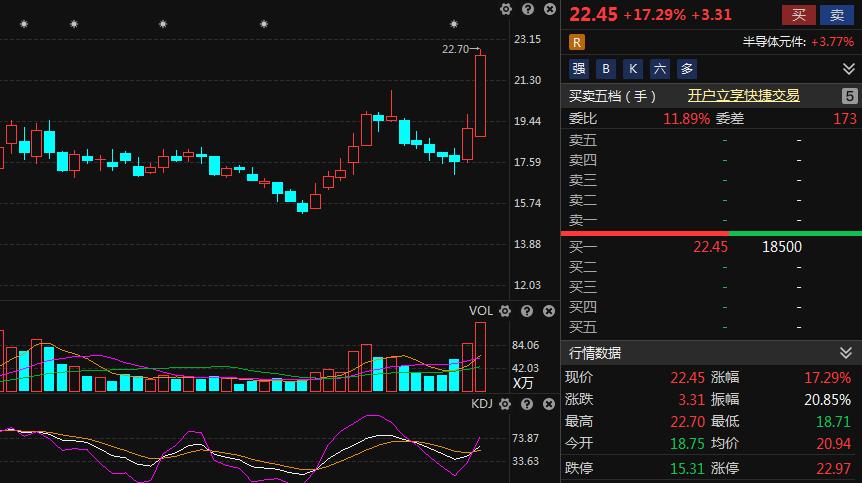The height and width of the screenshot is (483, 862).
Task: Click the 强 tag icon
Action: tap(579, 69)
